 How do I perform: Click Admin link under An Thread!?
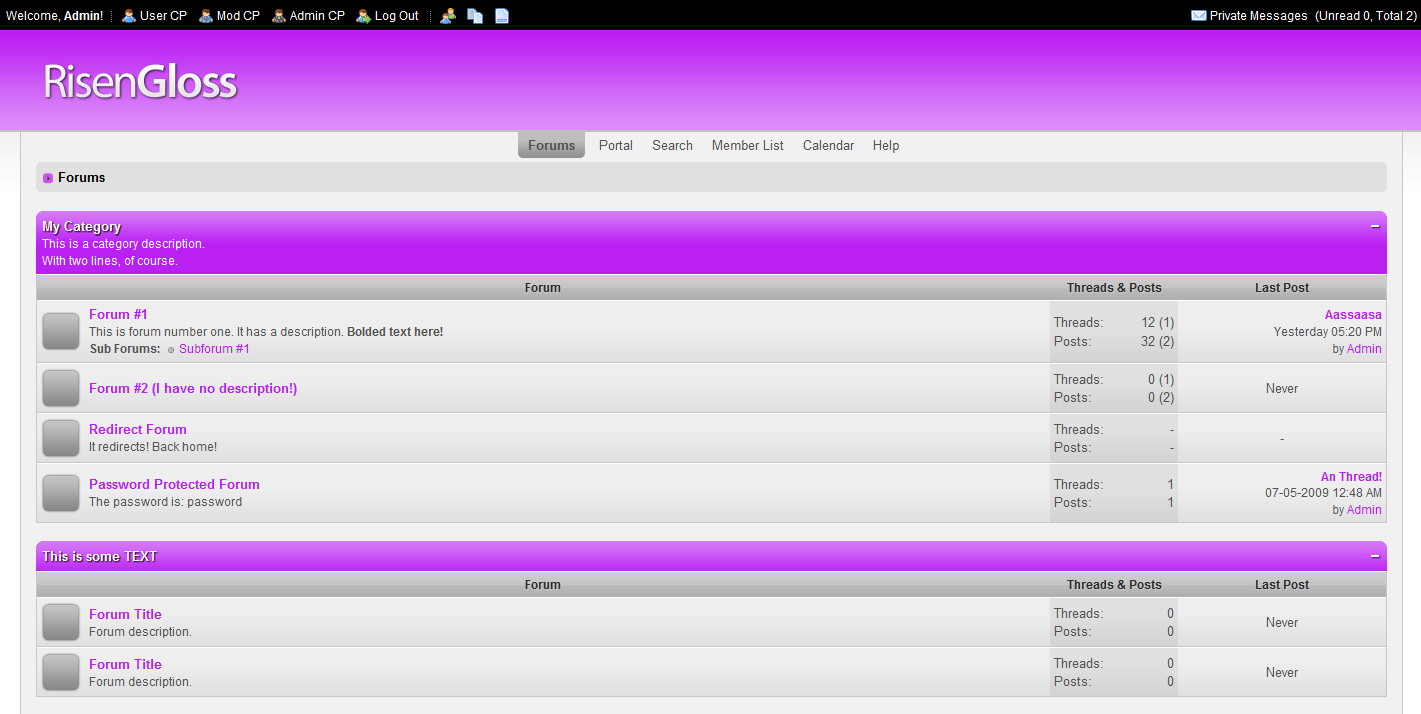click(1364, 510)
